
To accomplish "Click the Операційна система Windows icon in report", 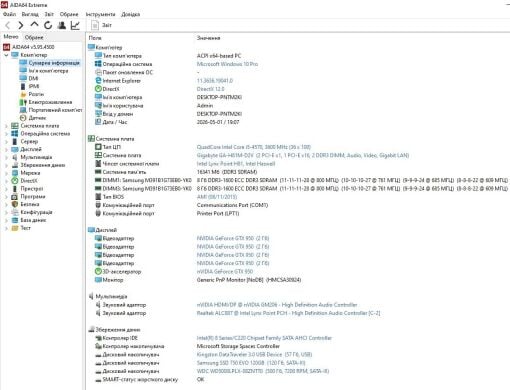I will point(98,64).
